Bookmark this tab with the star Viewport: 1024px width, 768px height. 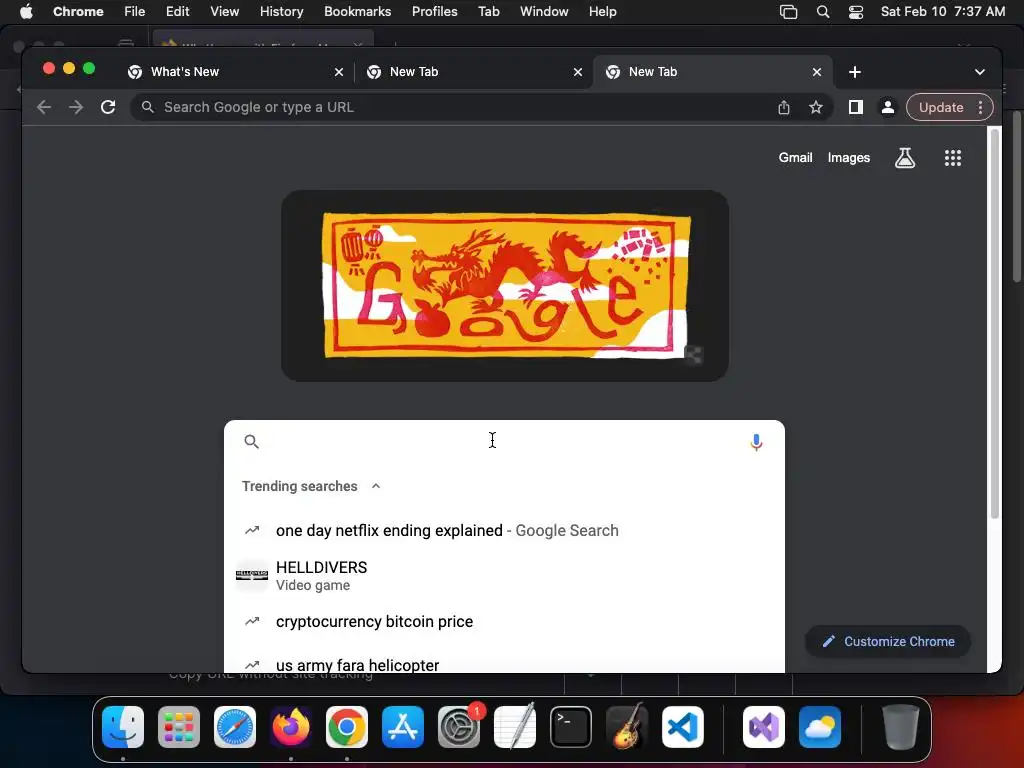click(x=816, y=107)
